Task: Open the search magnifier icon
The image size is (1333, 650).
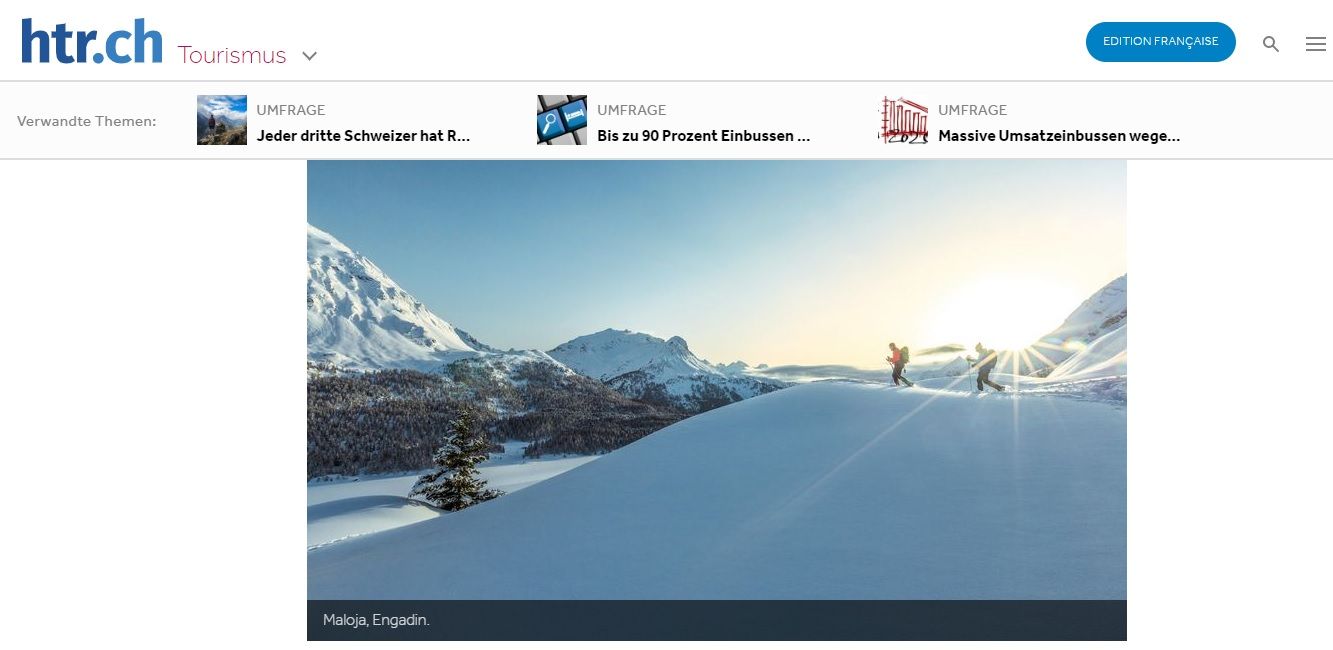Action: [1271, 44]
